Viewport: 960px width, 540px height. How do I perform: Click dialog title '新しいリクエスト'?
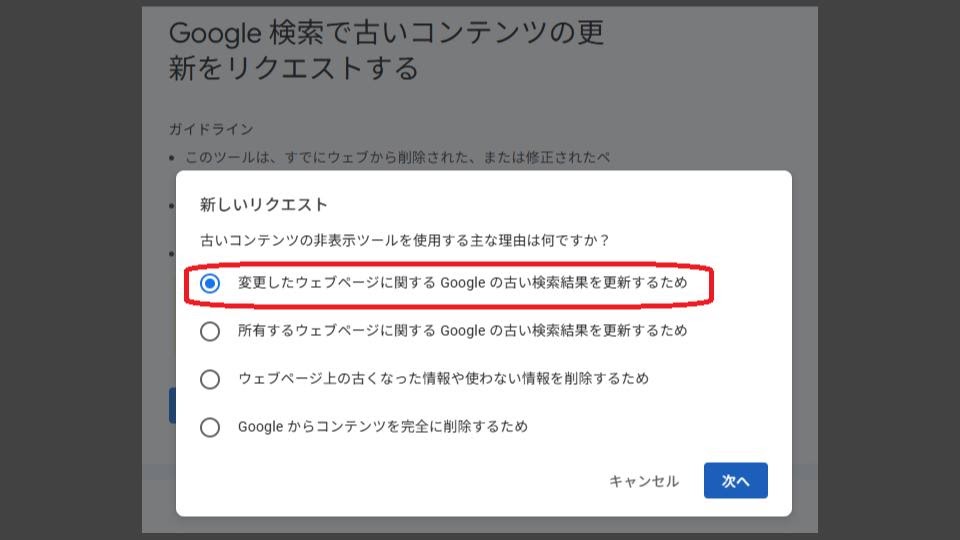tap(264, 204)
